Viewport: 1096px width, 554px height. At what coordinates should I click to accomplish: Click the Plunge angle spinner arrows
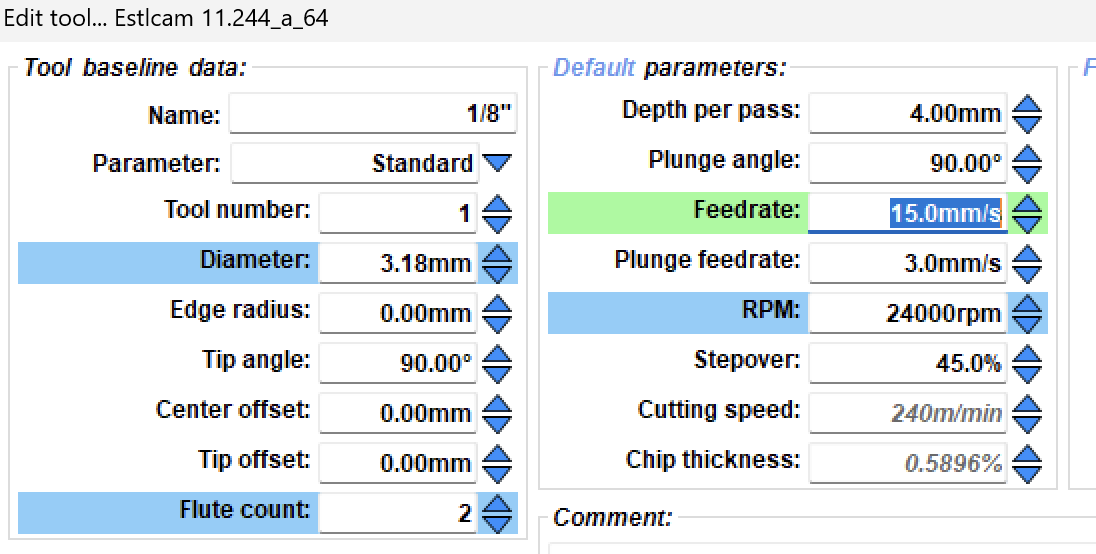[1028, 163]
